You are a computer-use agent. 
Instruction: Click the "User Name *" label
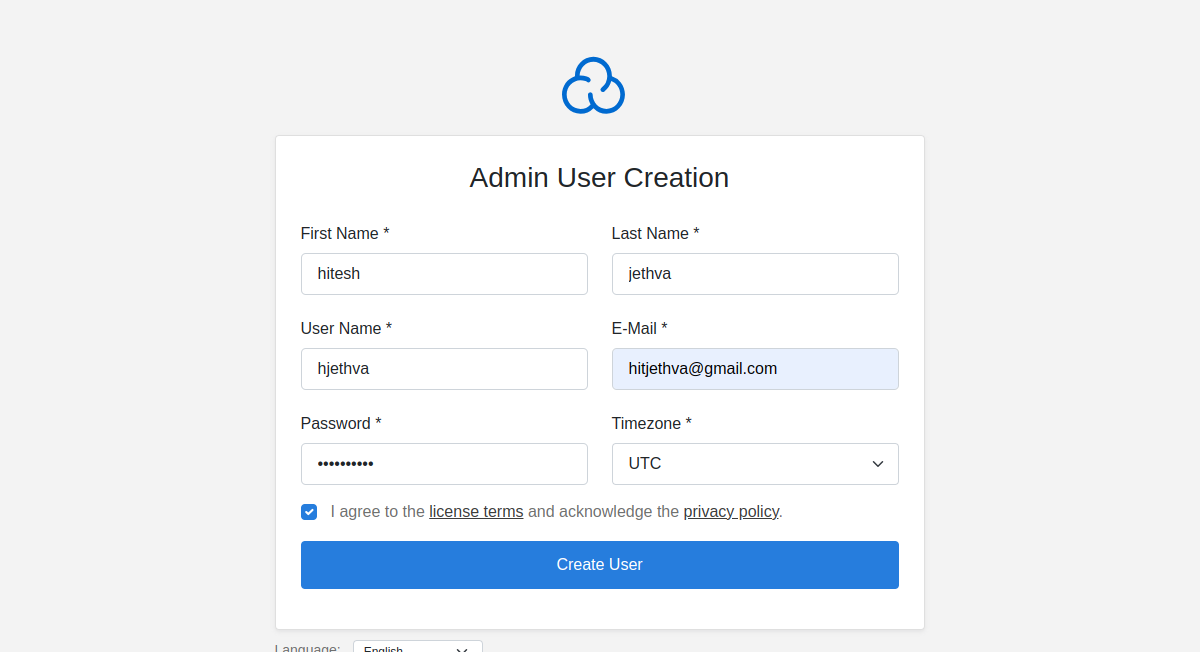tap(346, 328)
